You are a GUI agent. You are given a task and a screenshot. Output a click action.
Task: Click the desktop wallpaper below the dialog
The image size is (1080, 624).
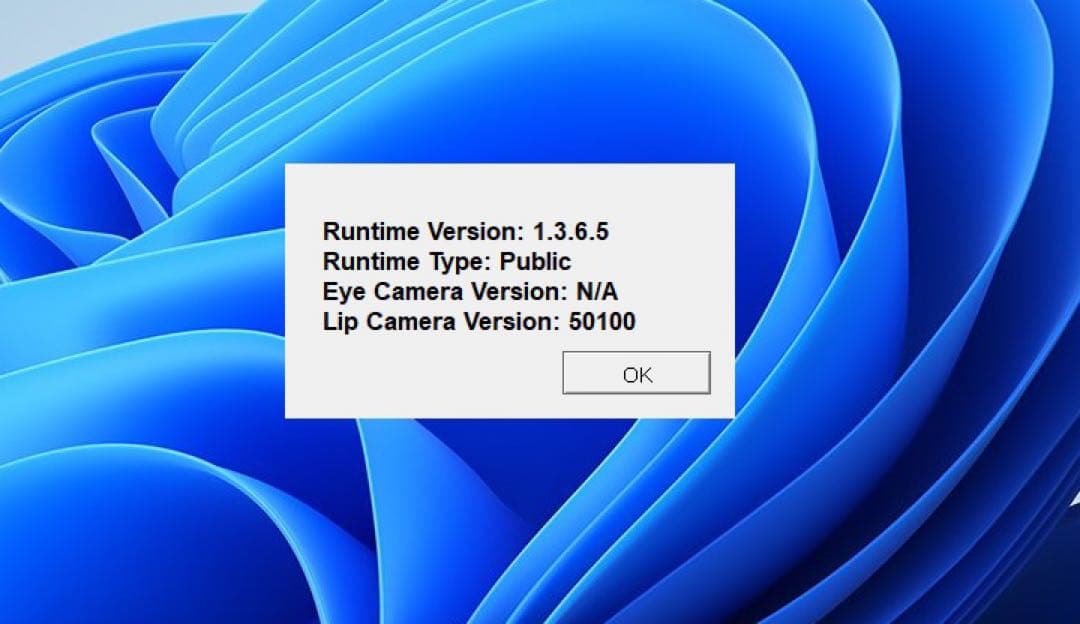click(x=510, y=520)
